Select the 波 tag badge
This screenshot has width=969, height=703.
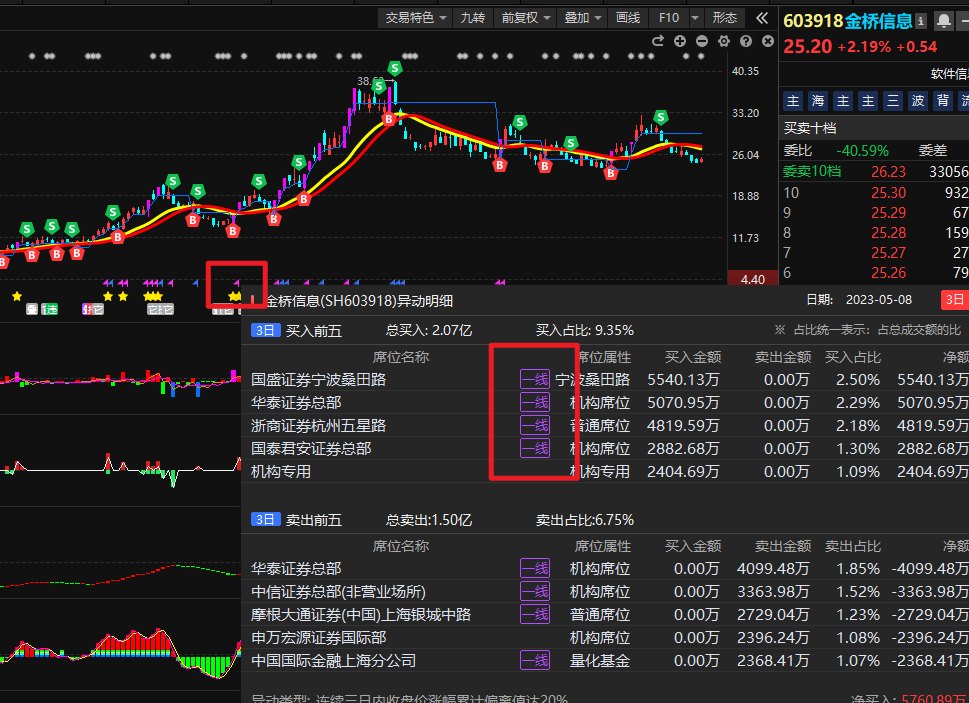pos(918,101)
